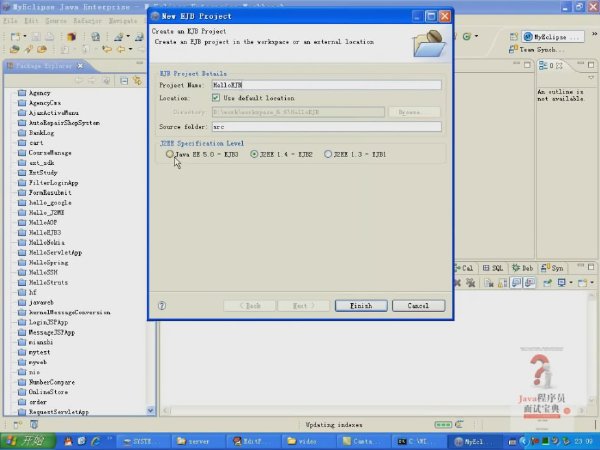Screen dimensions: 600x450
Task: Switch to MyEclipse perspective button
Action: coord(553,37)
